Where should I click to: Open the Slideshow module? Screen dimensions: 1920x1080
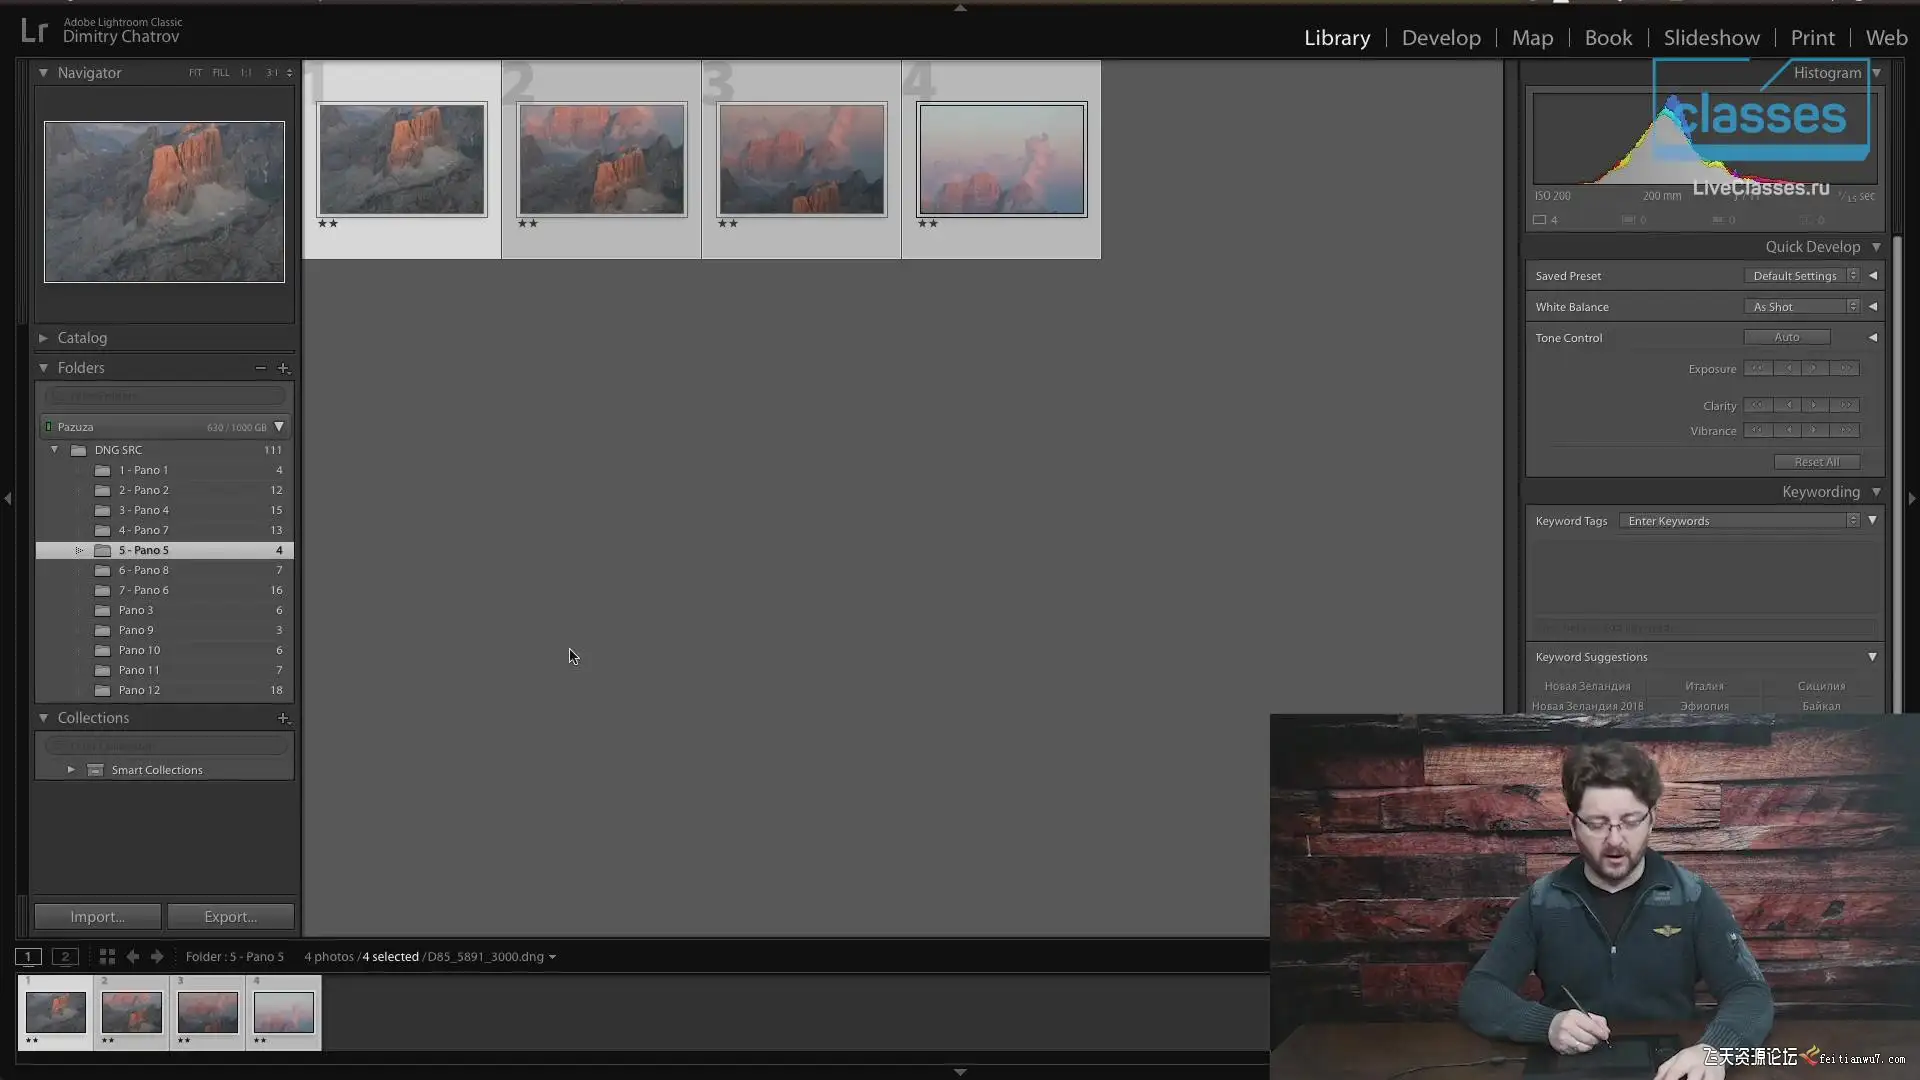1711,38
